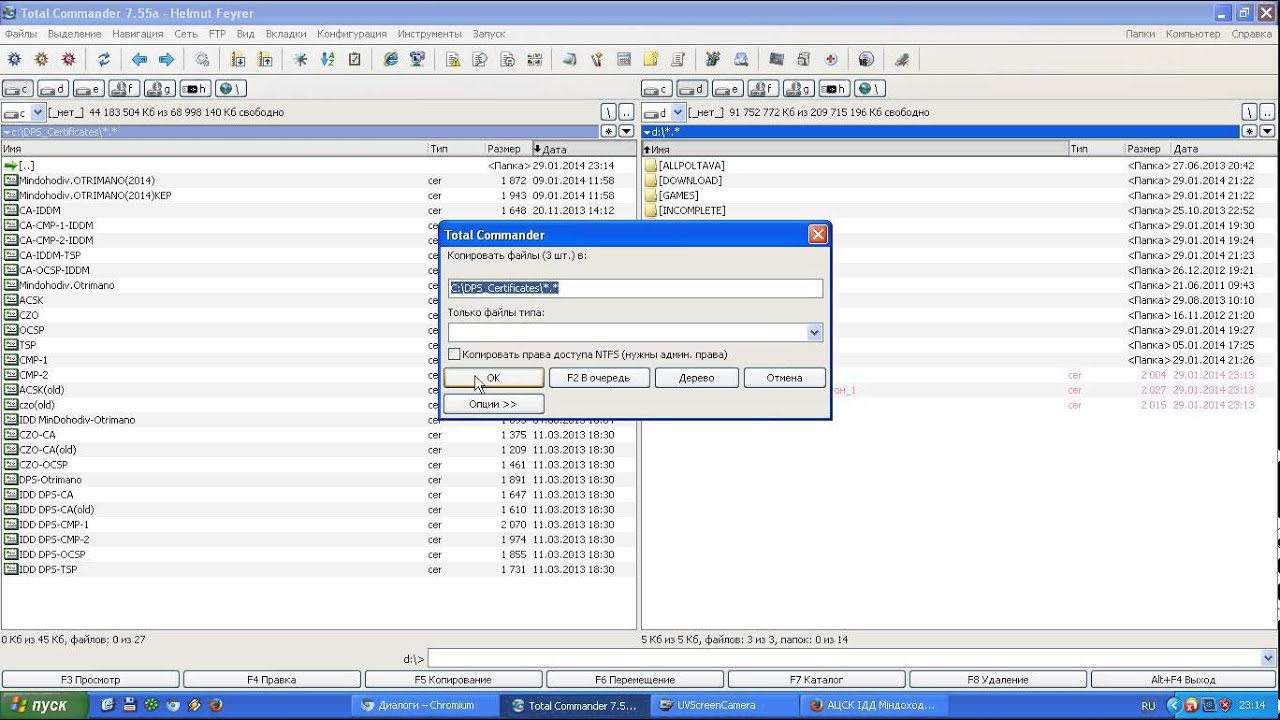Open the Справка menu

1252,34
